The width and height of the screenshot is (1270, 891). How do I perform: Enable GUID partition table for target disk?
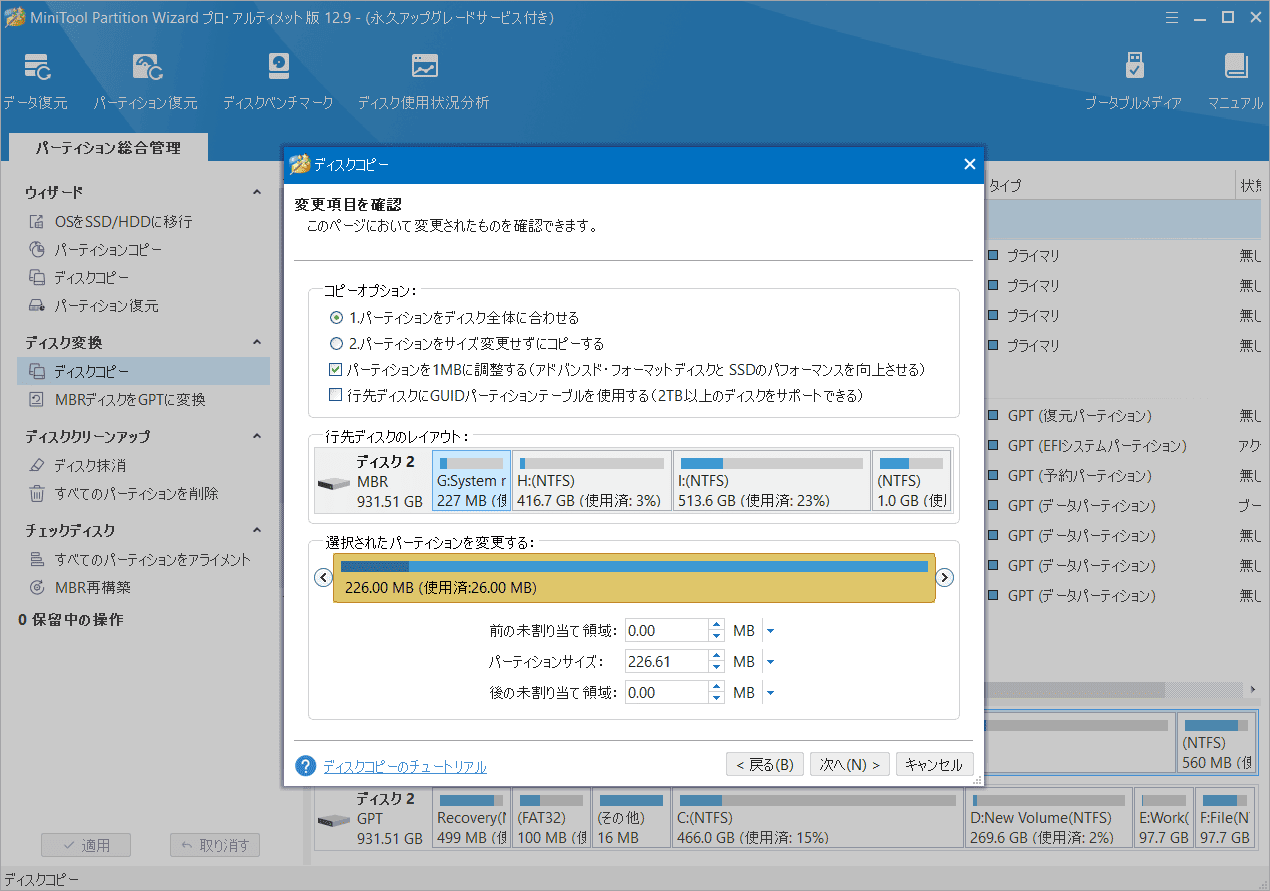[336, 395]
